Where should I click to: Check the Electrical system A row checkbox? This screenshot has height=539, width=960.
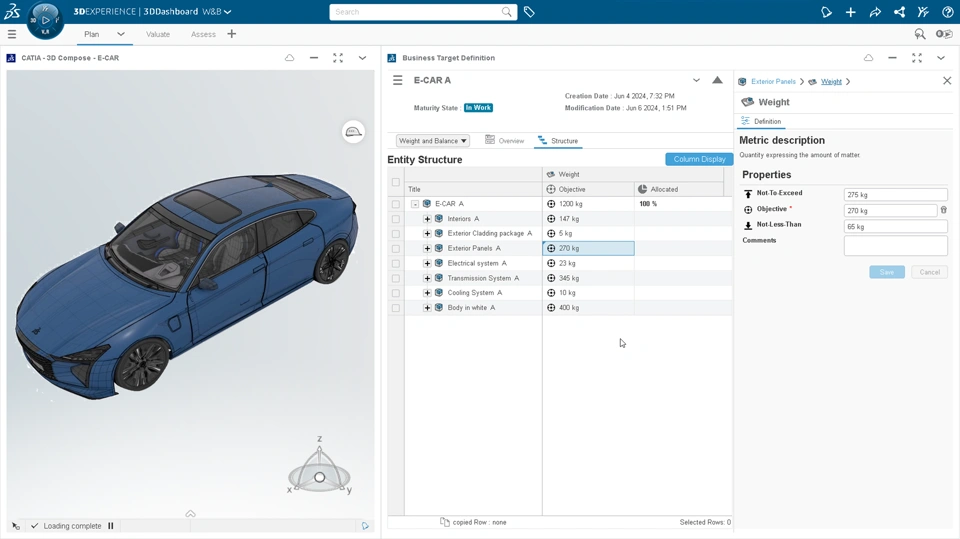click(396, 263)
